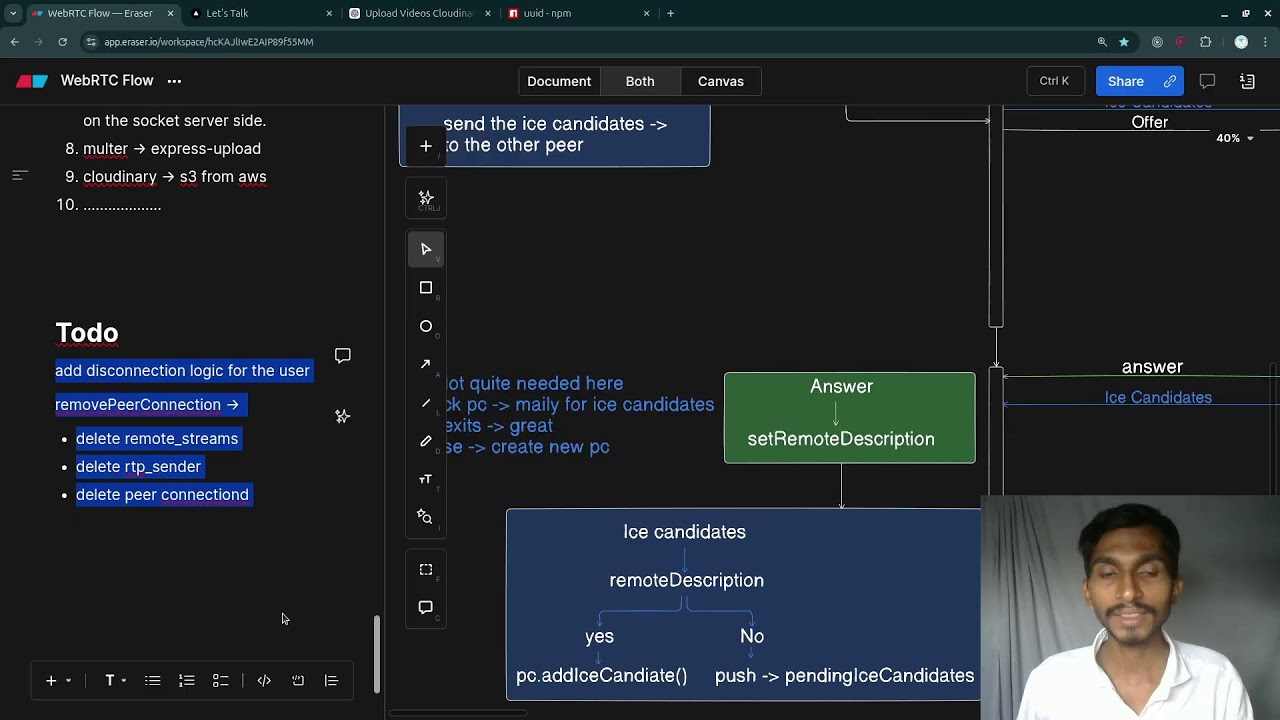This screenshot has width=1280, height=720.
Task: Open the browser Extensions puzzle icon
Action: point(1205,42)
